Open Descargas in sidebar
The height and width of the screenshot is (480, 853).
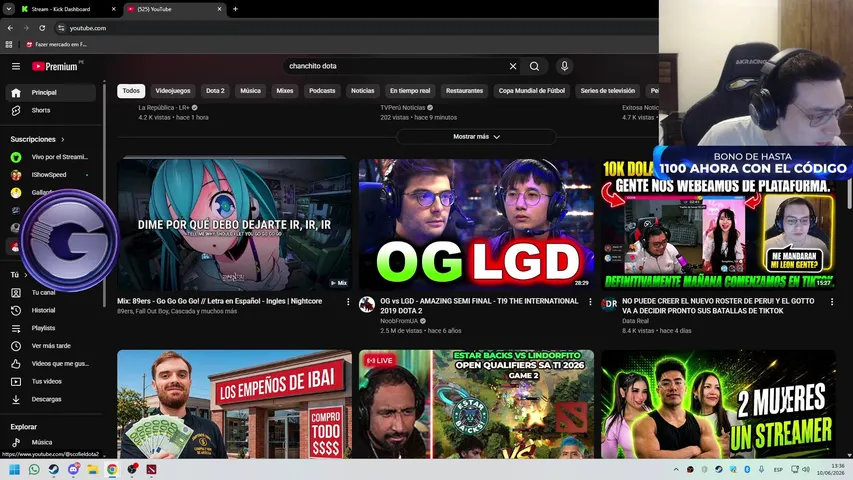[x=51, y=399]
